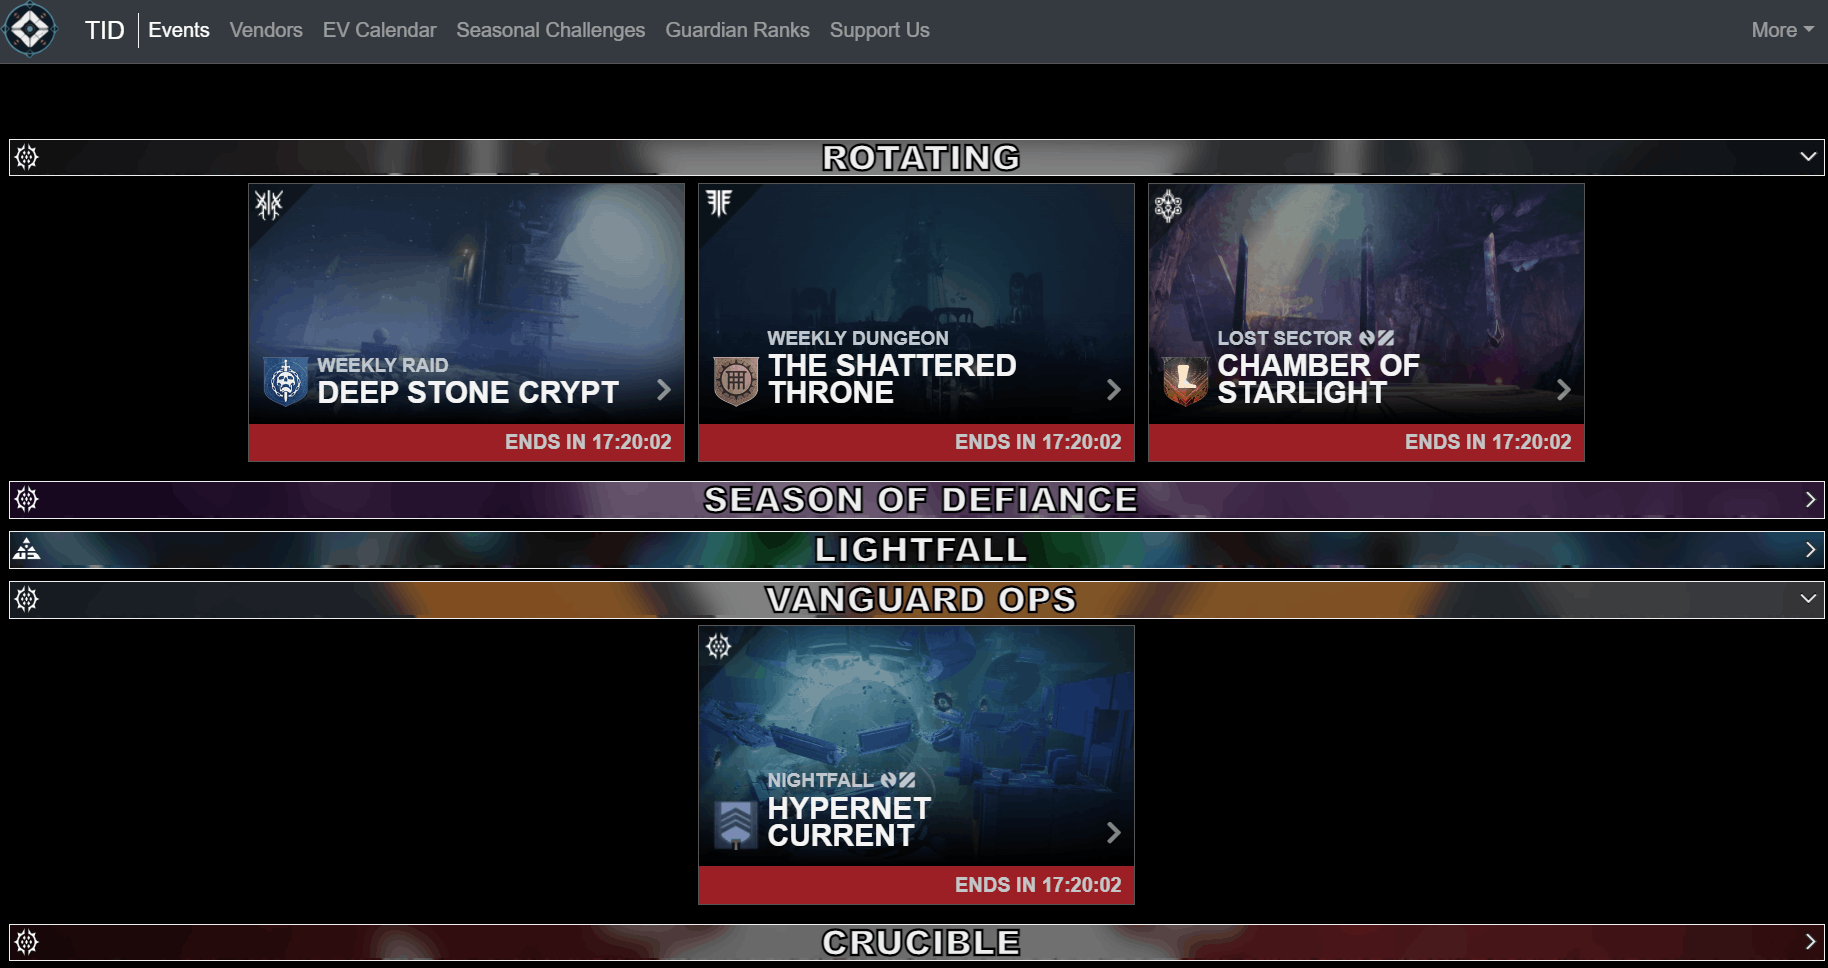Click the Lightfall pyramid icon
The width and height of the screenshot is (1828, 968).
pos(27,549)
